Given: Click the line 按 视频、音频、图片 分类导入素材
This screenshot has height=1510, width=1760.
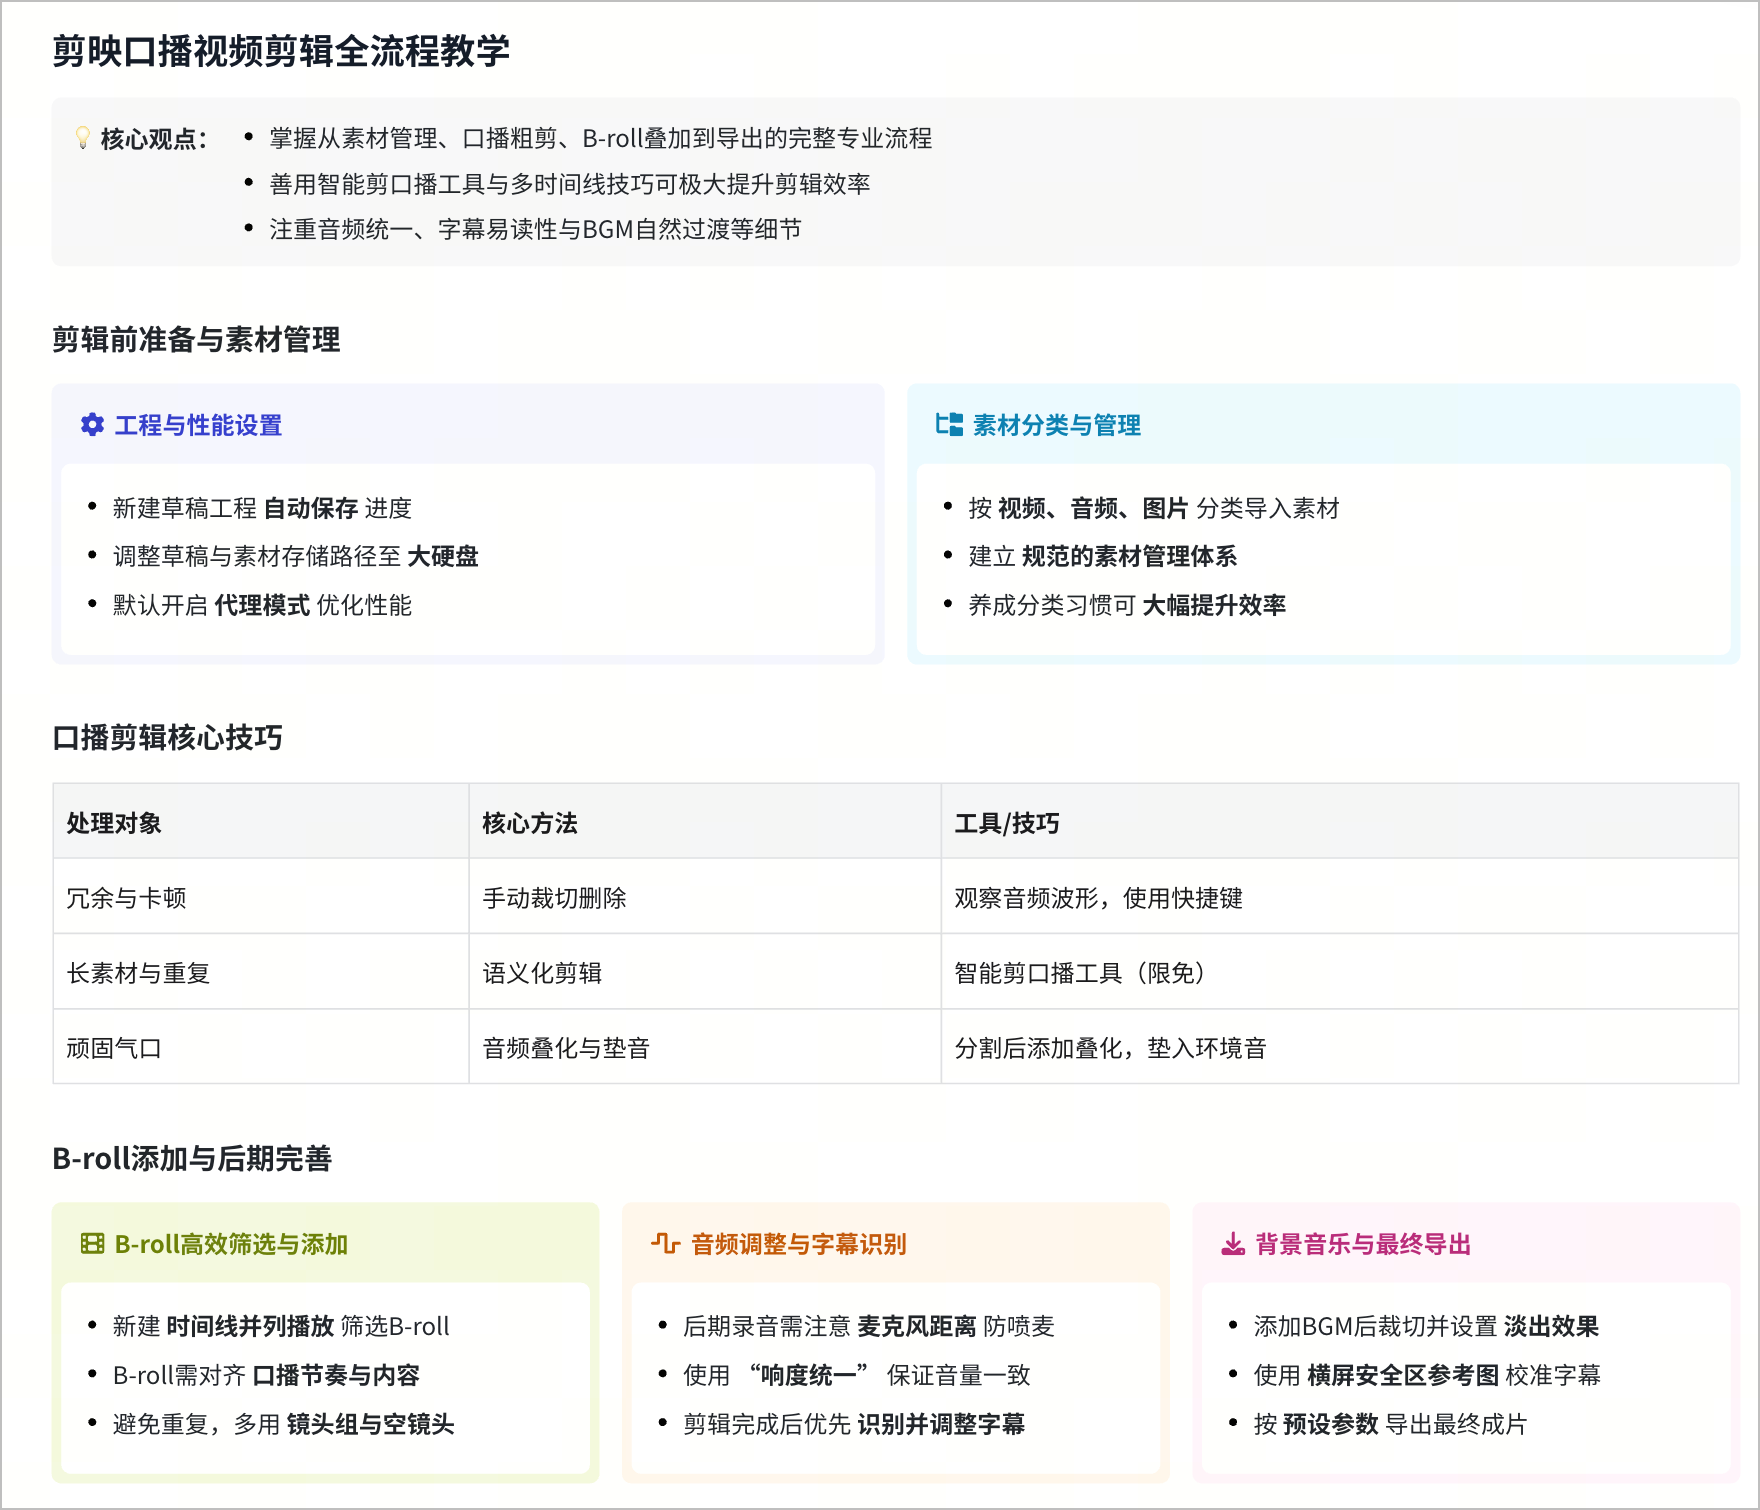Looking at the screenshot, I should [1154, 508].
